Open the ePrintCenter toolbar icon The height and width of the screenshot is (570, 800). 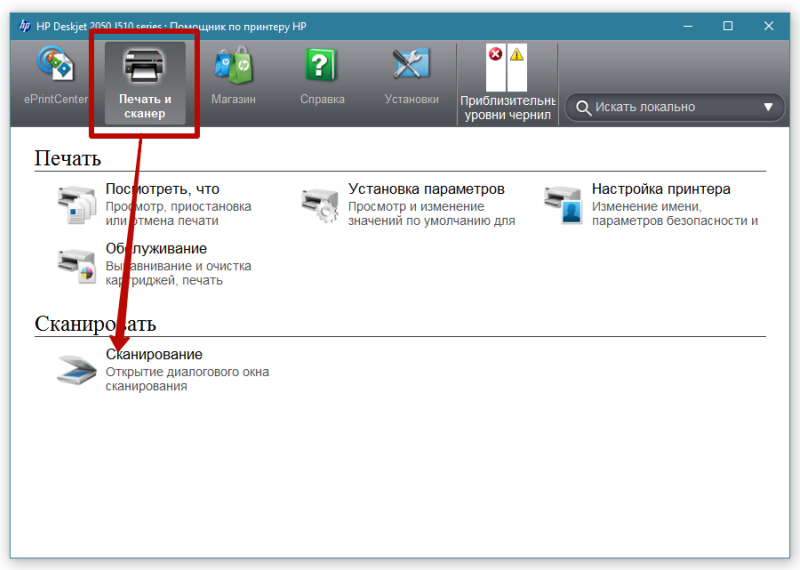pos(56,67)
